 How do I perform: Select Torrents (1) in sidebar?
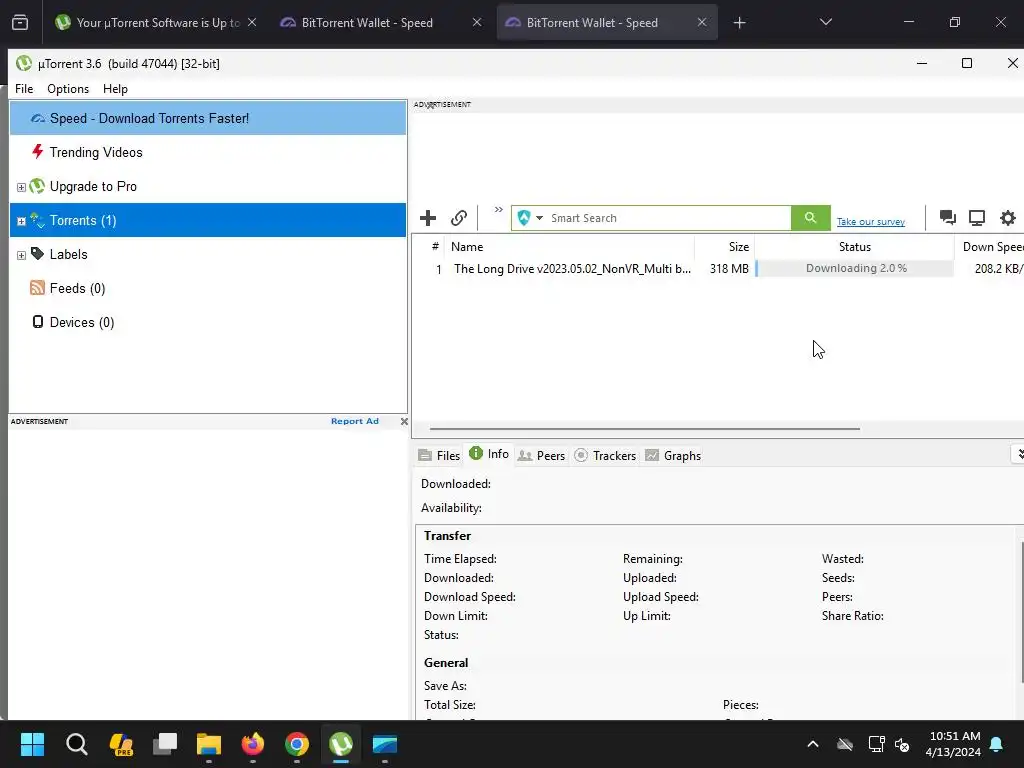[208, 220]
